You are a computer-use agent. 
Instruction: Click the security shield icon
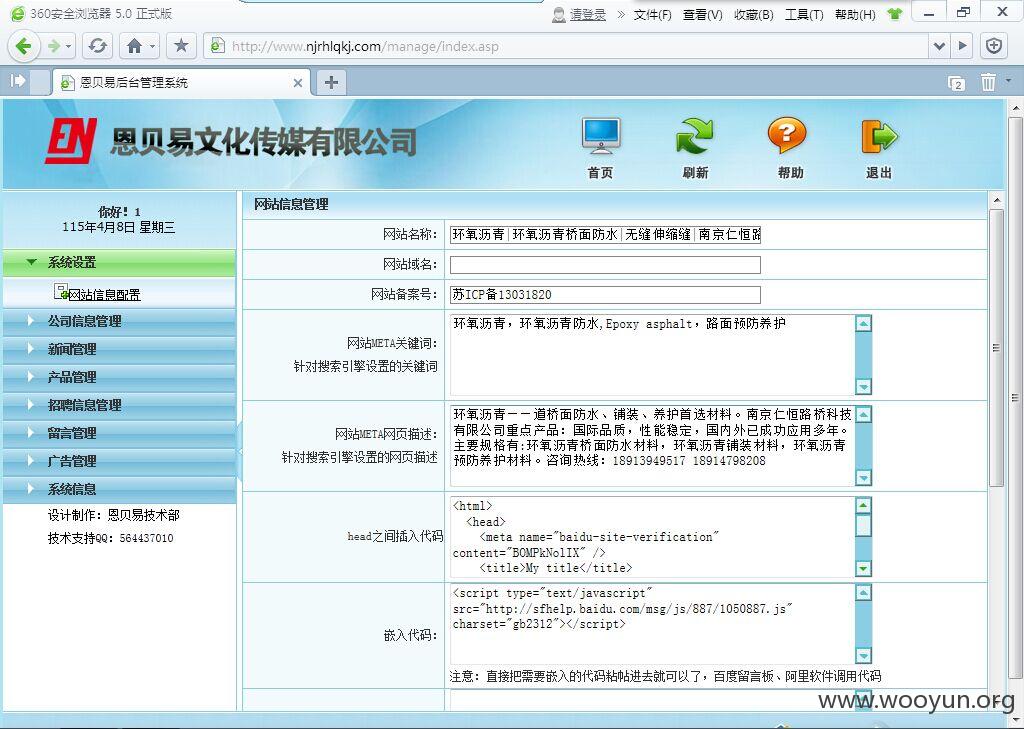coord(994,46)
